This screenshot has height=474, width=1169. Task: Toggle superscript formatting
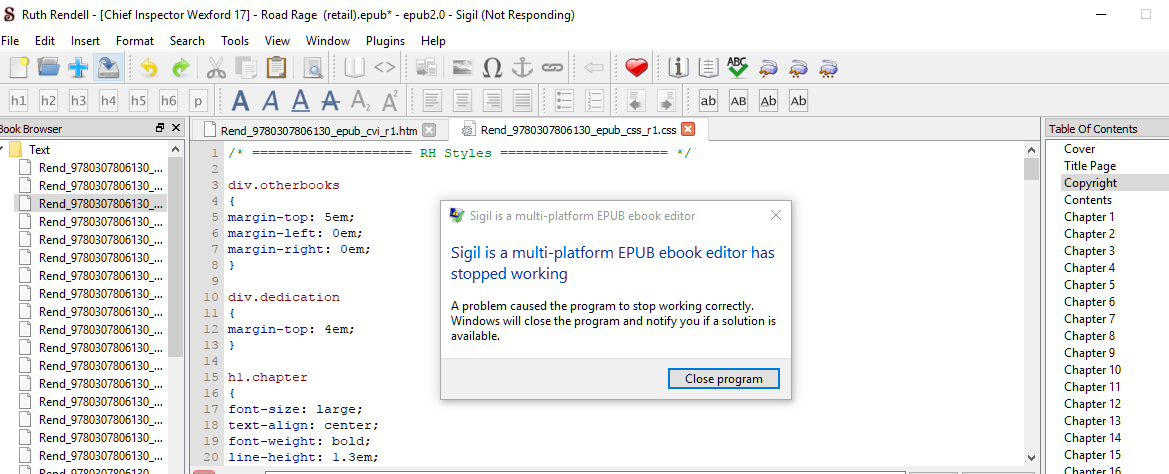pos(390,101)
